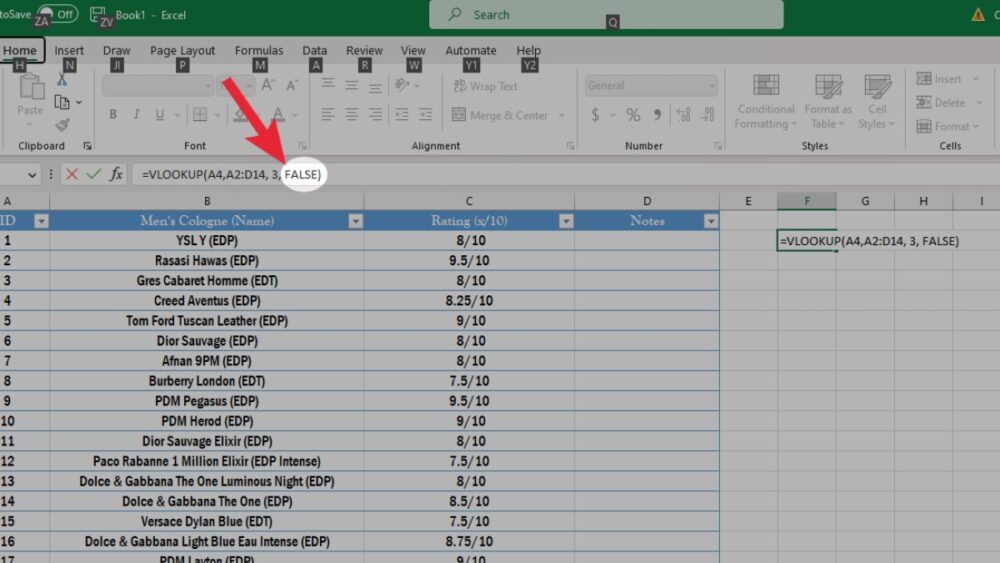Click the Insert Function fx icon
This screenshot has width=1000, height=563.
tap(115, 174)
